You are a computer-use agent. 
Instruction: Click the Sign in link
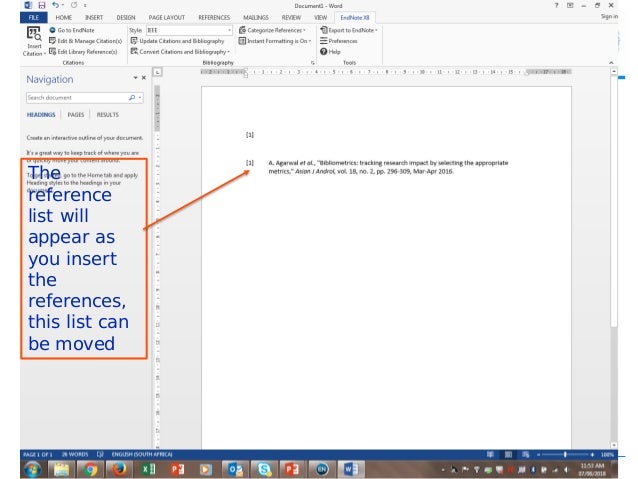click(x=608, y=18)
